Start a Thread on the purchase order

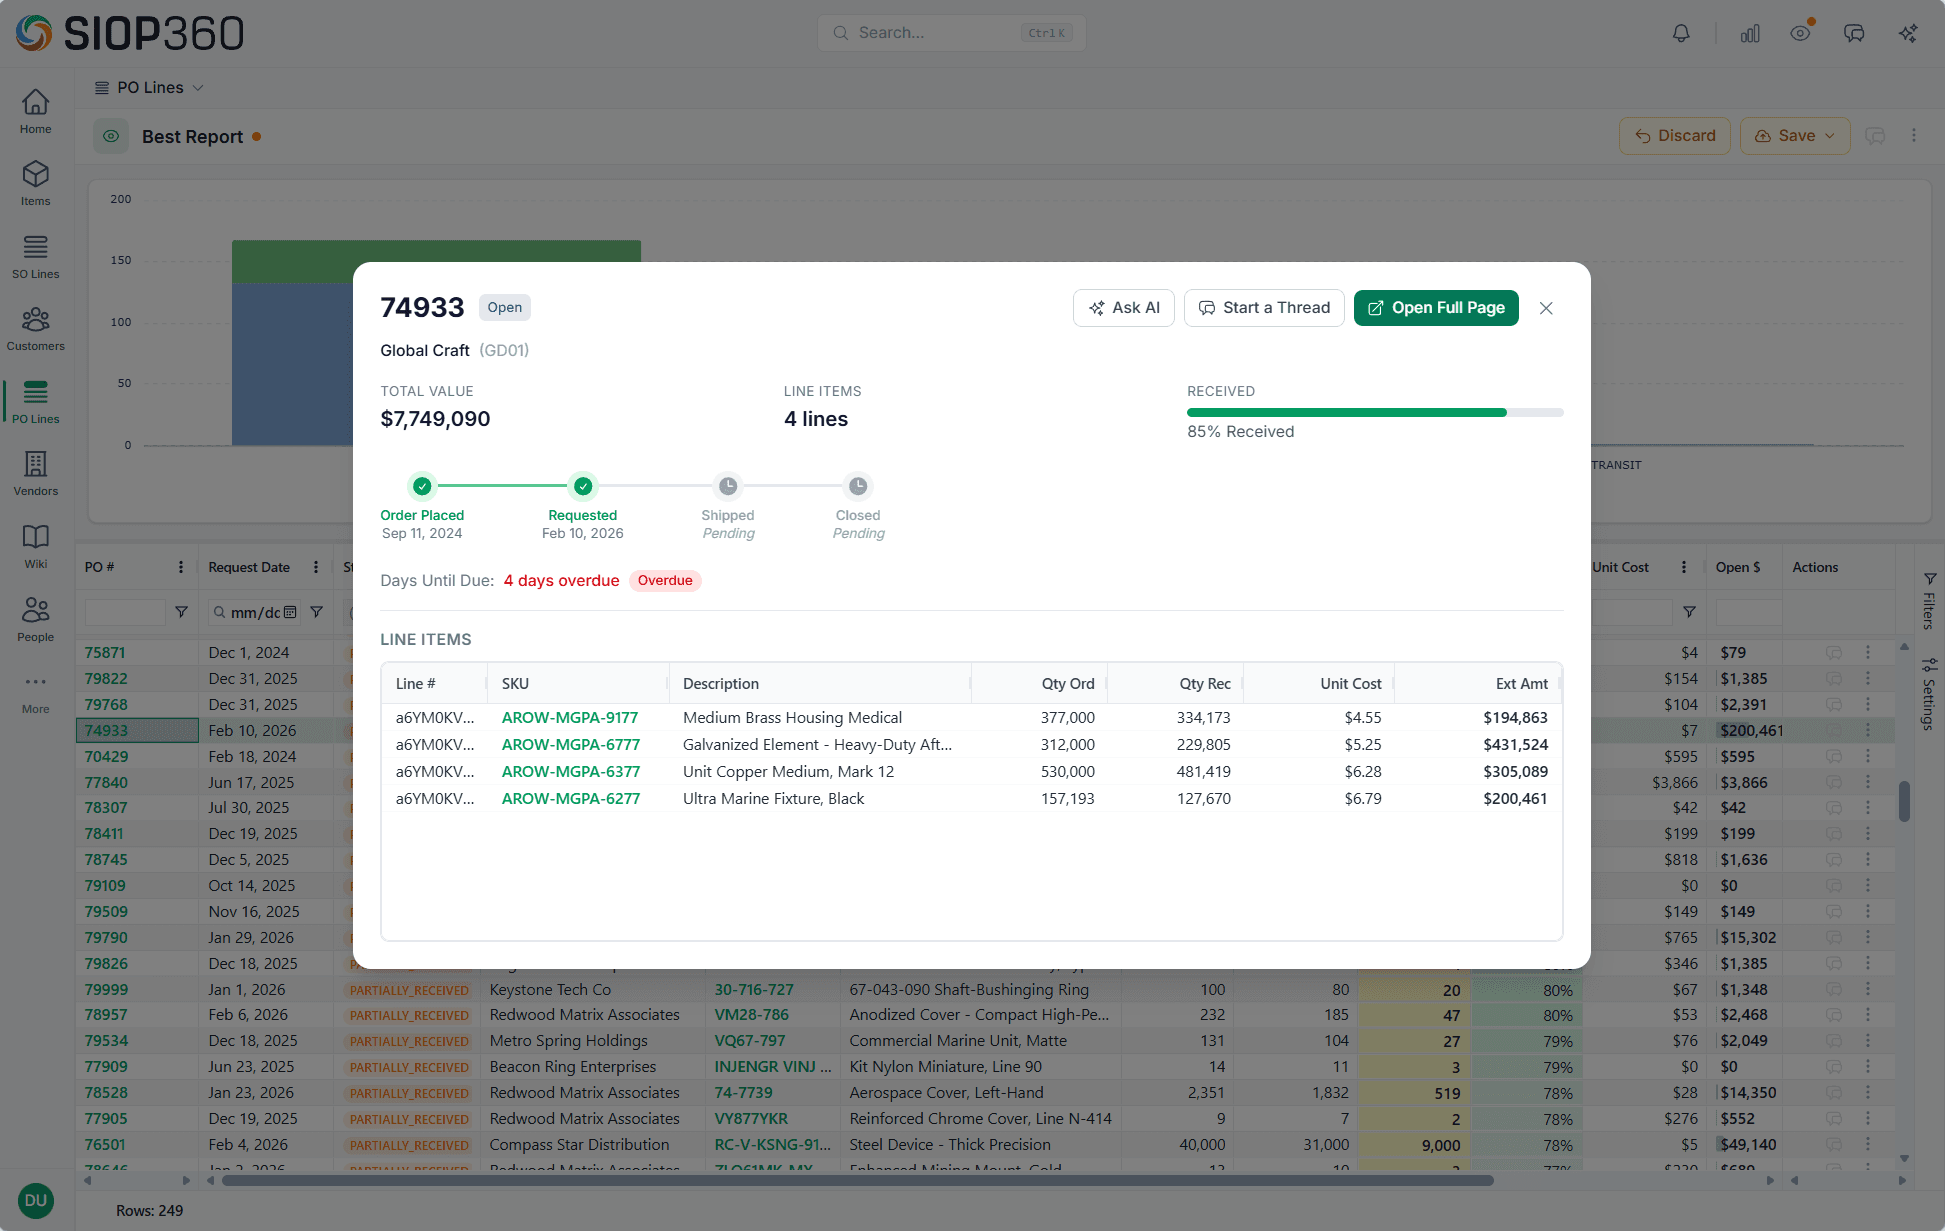1264,307
